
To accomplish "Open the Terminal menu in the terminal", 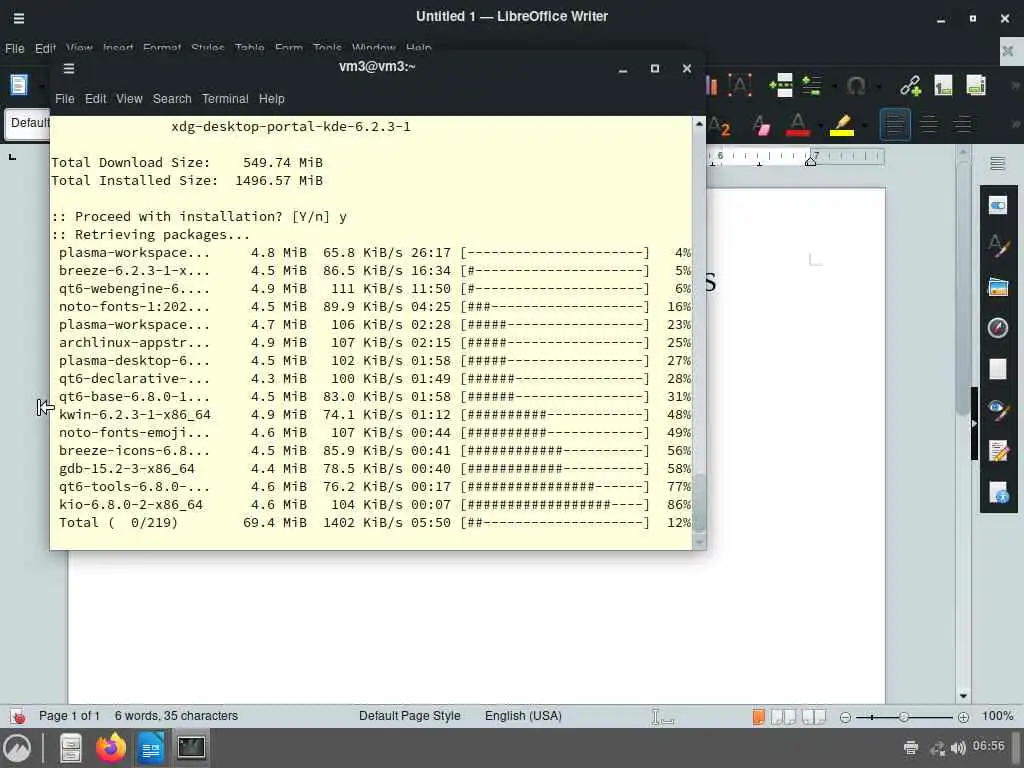I will (x=225, y=99).
